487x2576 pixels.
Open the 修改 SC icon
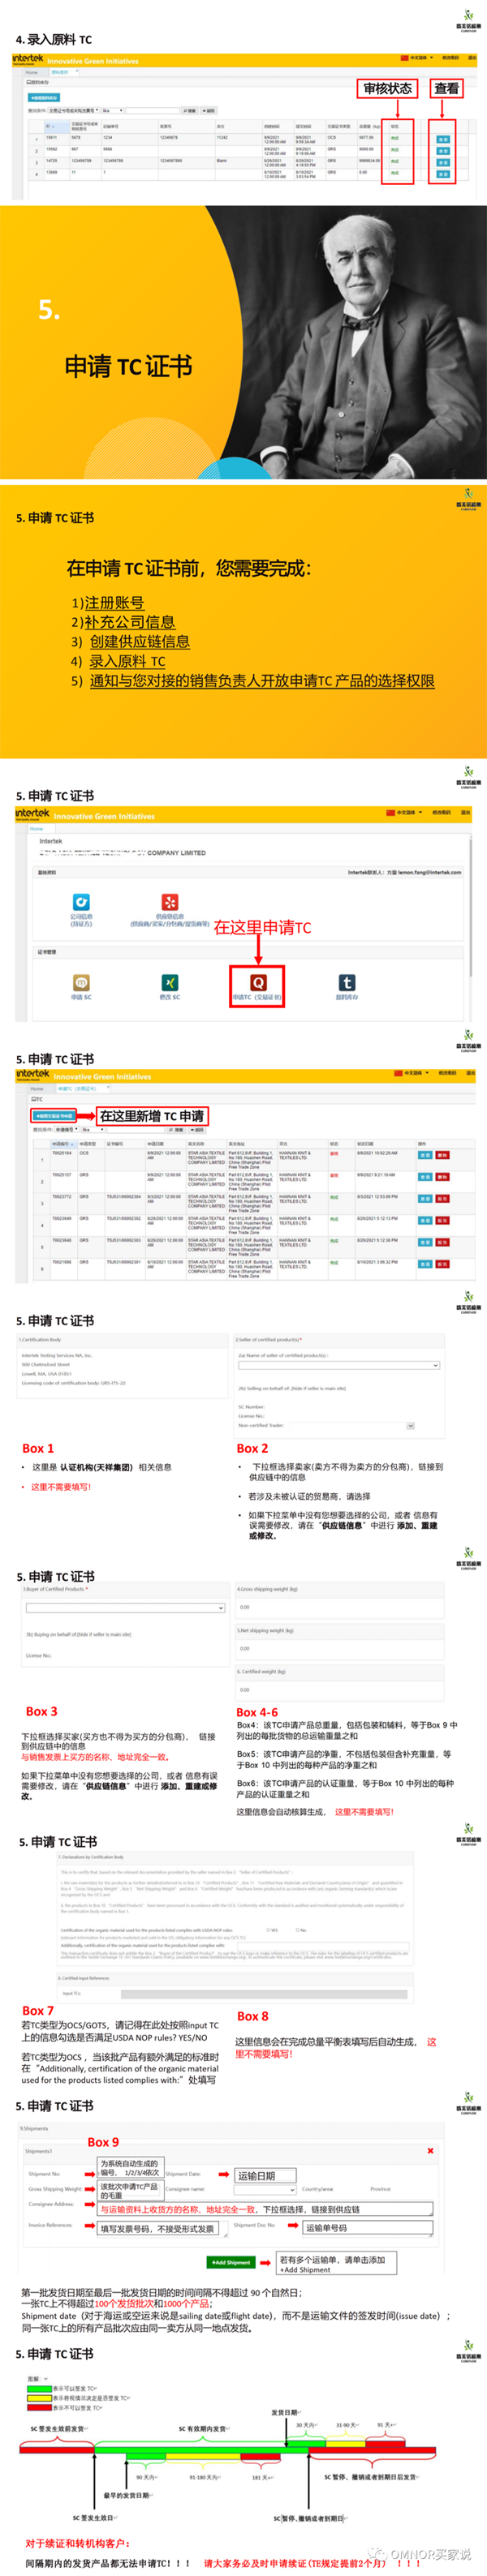click(x=170, y=983)
